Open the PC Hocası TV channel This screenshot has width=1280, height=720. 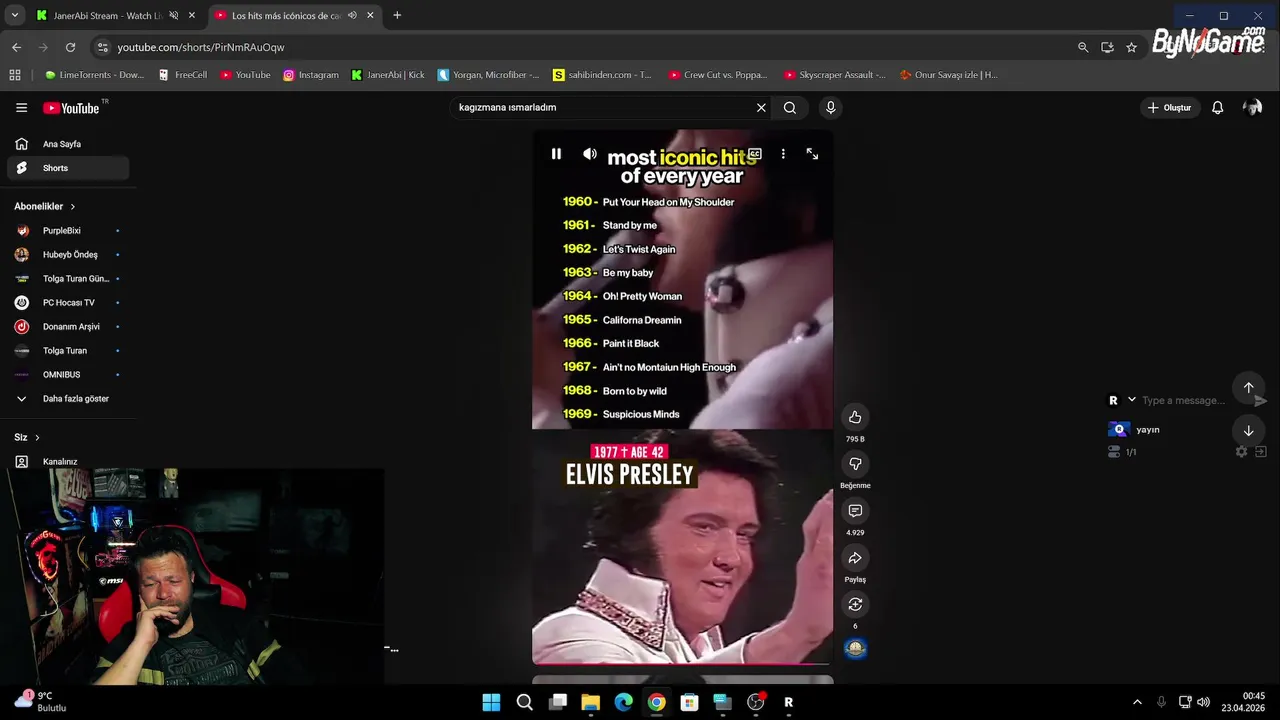(68, 303)
